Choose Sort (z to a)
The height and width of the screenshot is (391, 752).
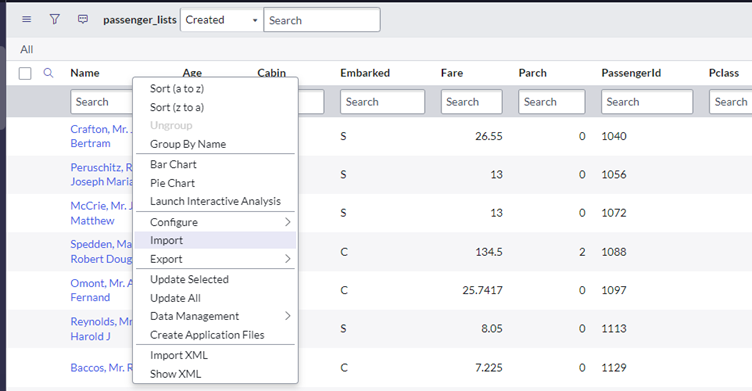click(x=177, y=107)
